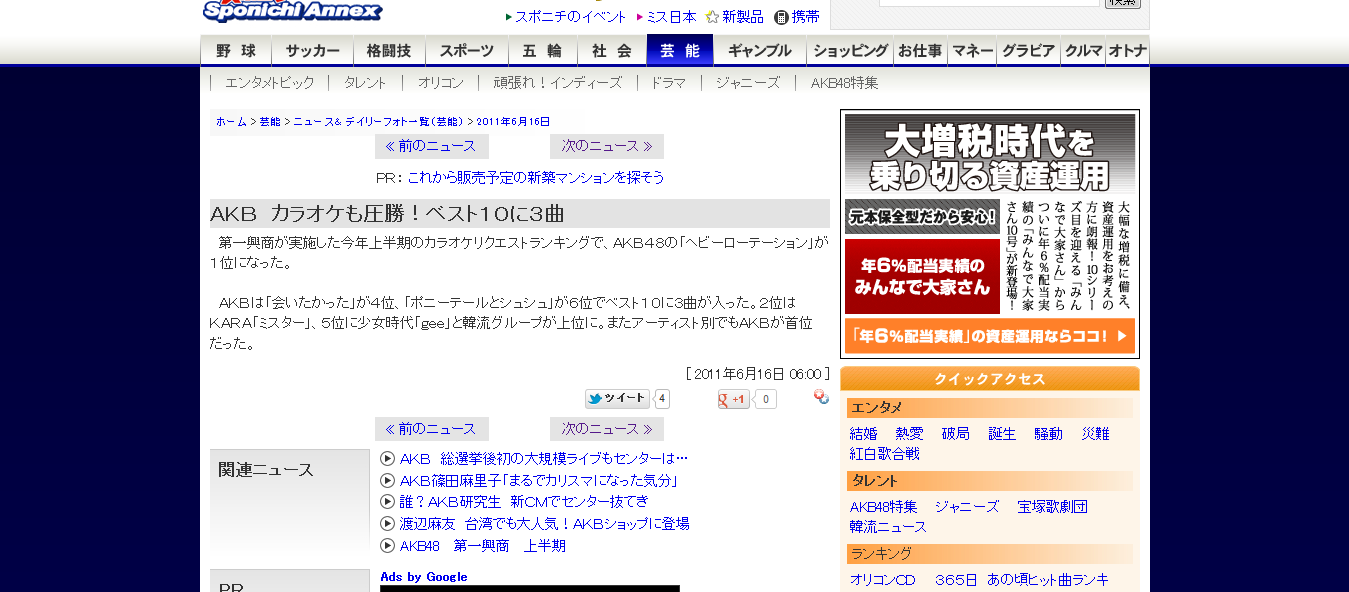Open the スポーツ navigation tab

(x=467, y=51)
